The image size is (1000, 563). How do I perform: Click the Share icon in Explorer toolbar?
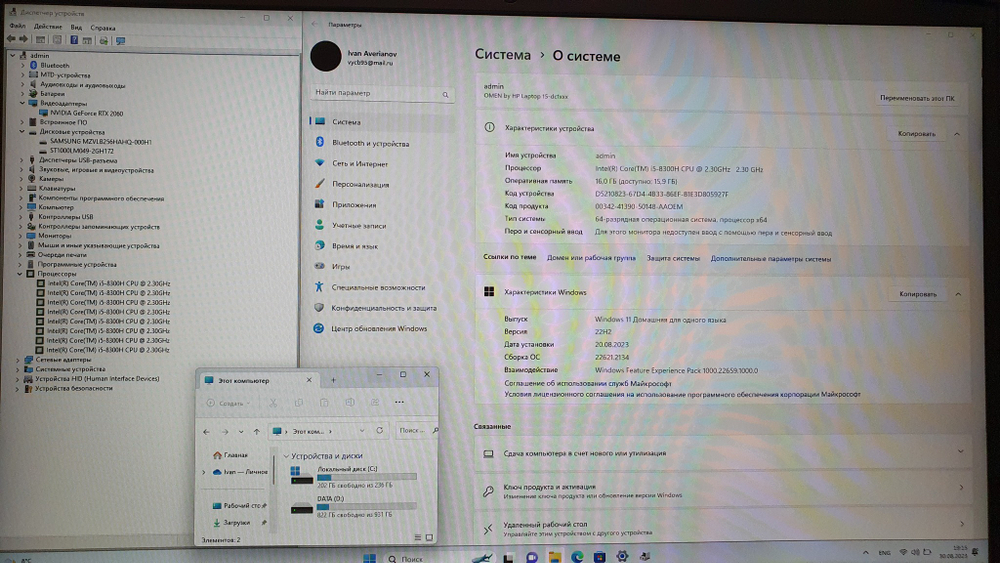(375, 402)
